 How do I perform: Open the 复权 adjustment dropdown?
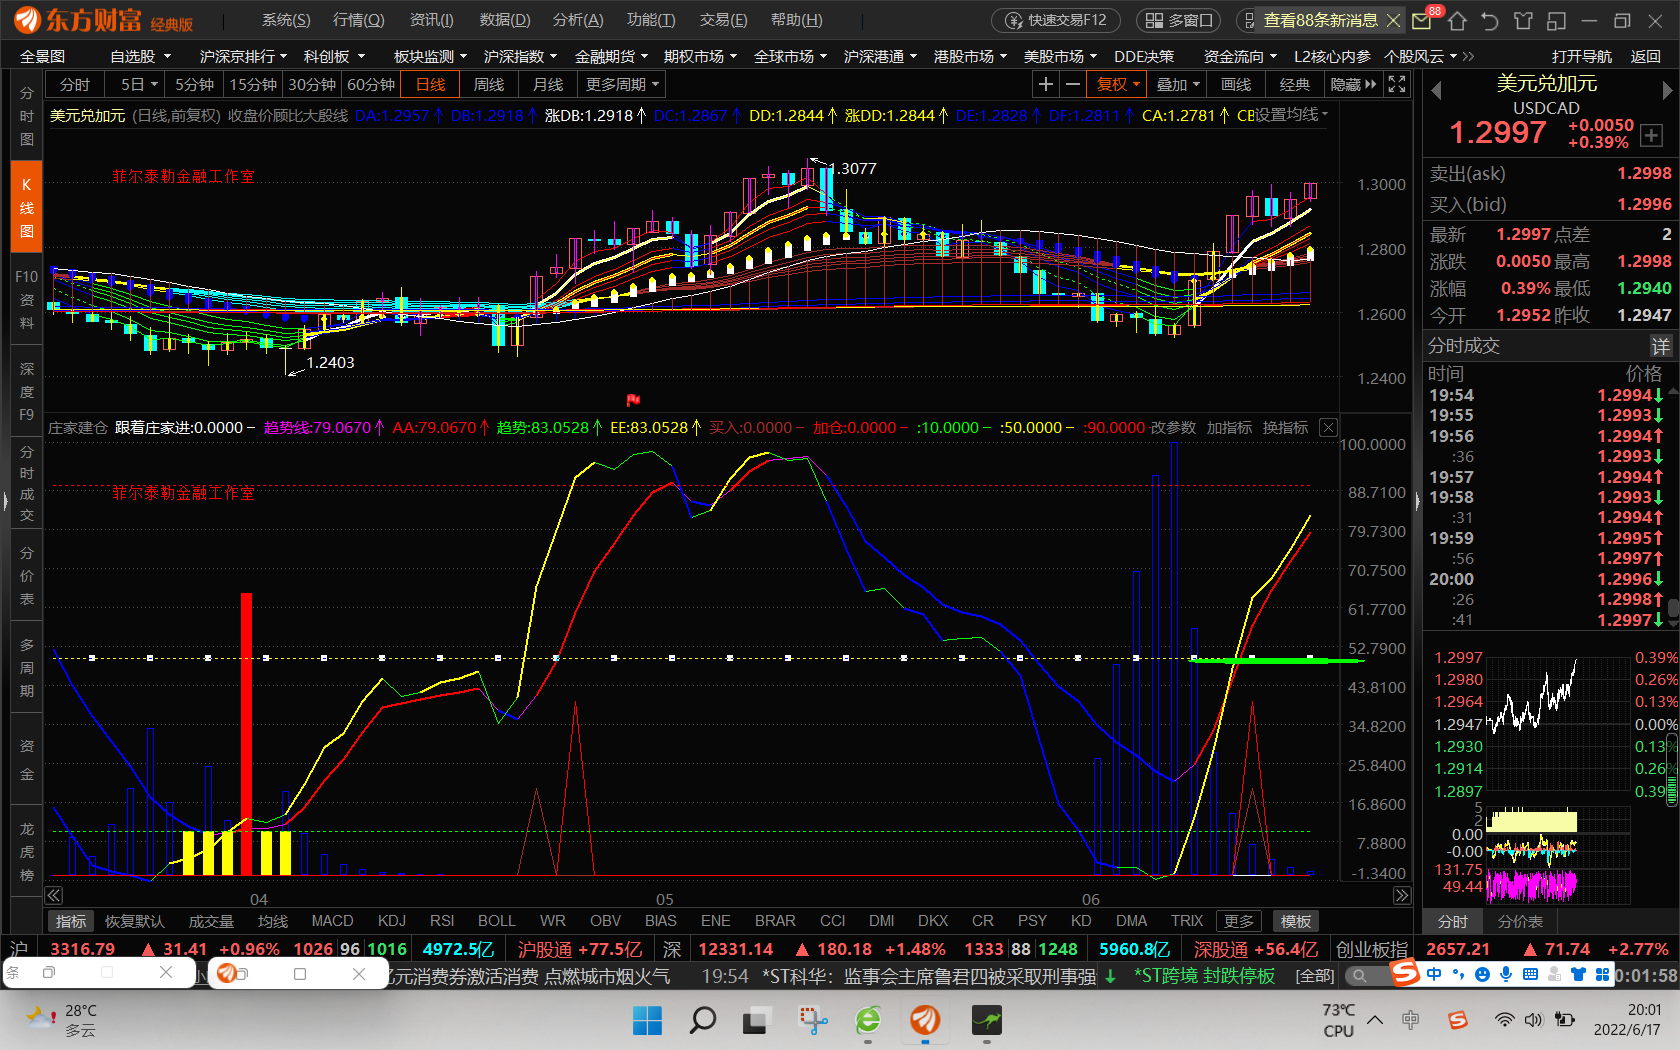click(x=1118, y=85)
